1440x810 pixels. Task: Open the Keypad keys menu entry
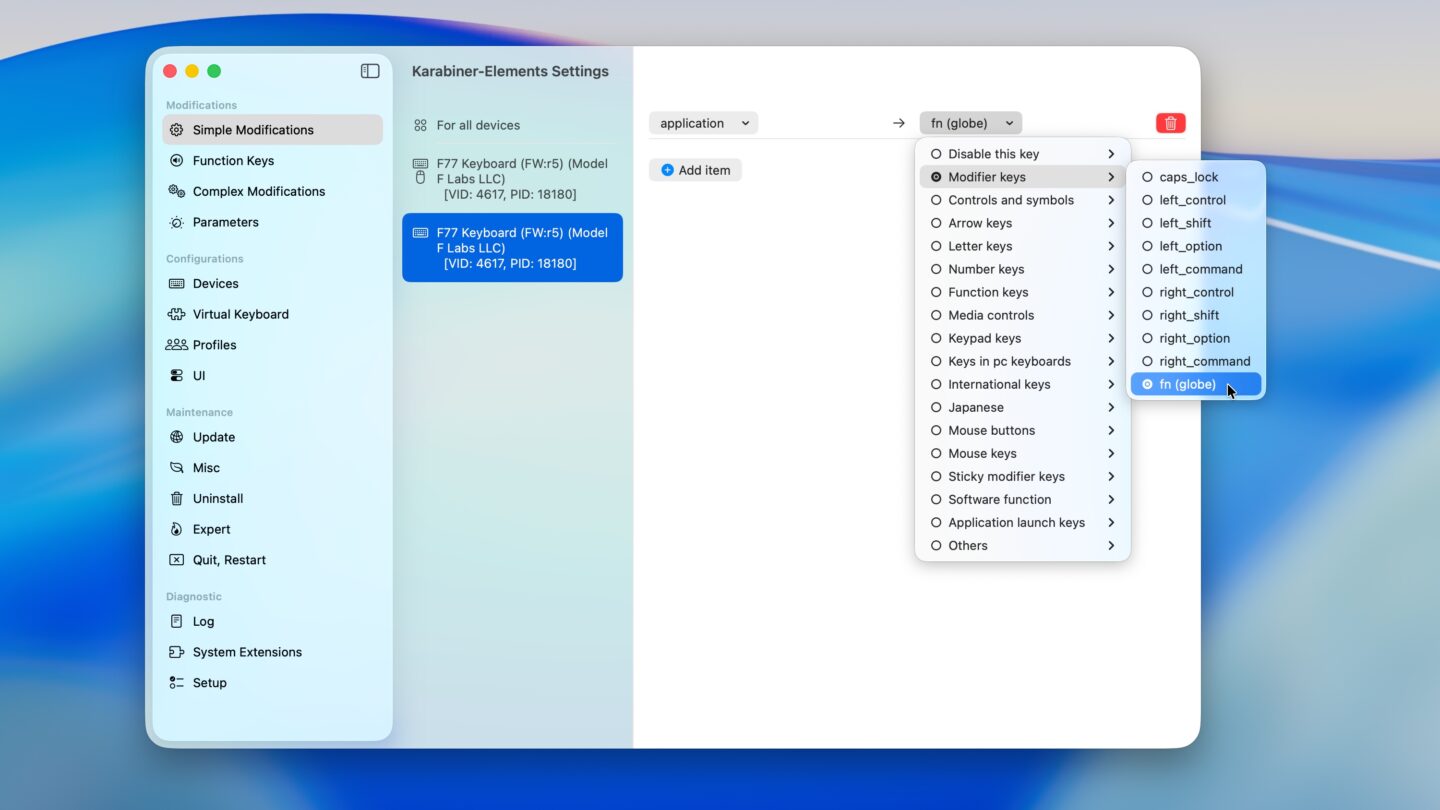click(x=1023, y=338)
